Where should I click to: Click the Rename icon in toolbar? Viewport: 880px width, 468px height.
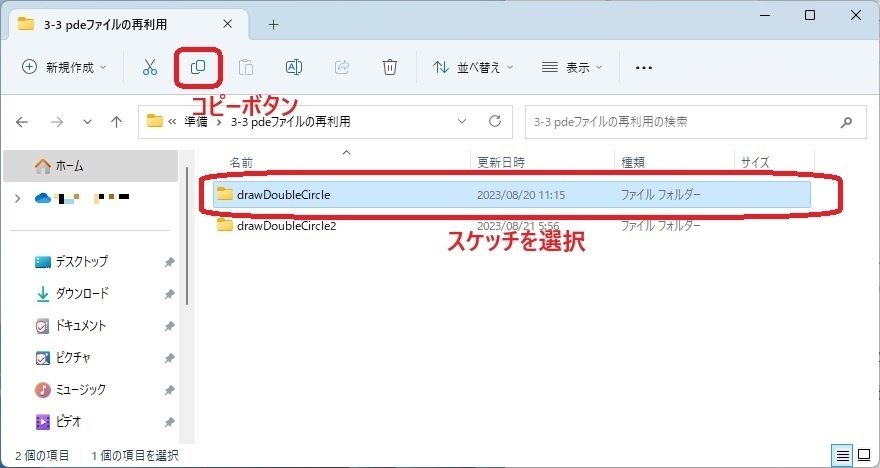(x=294, y=67)
